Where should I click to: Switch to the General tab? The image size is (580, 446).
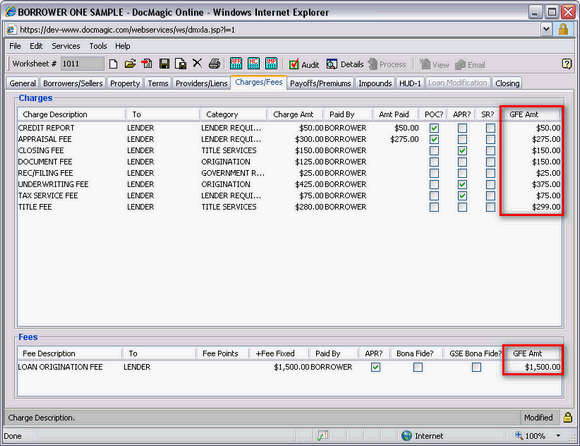23,83
